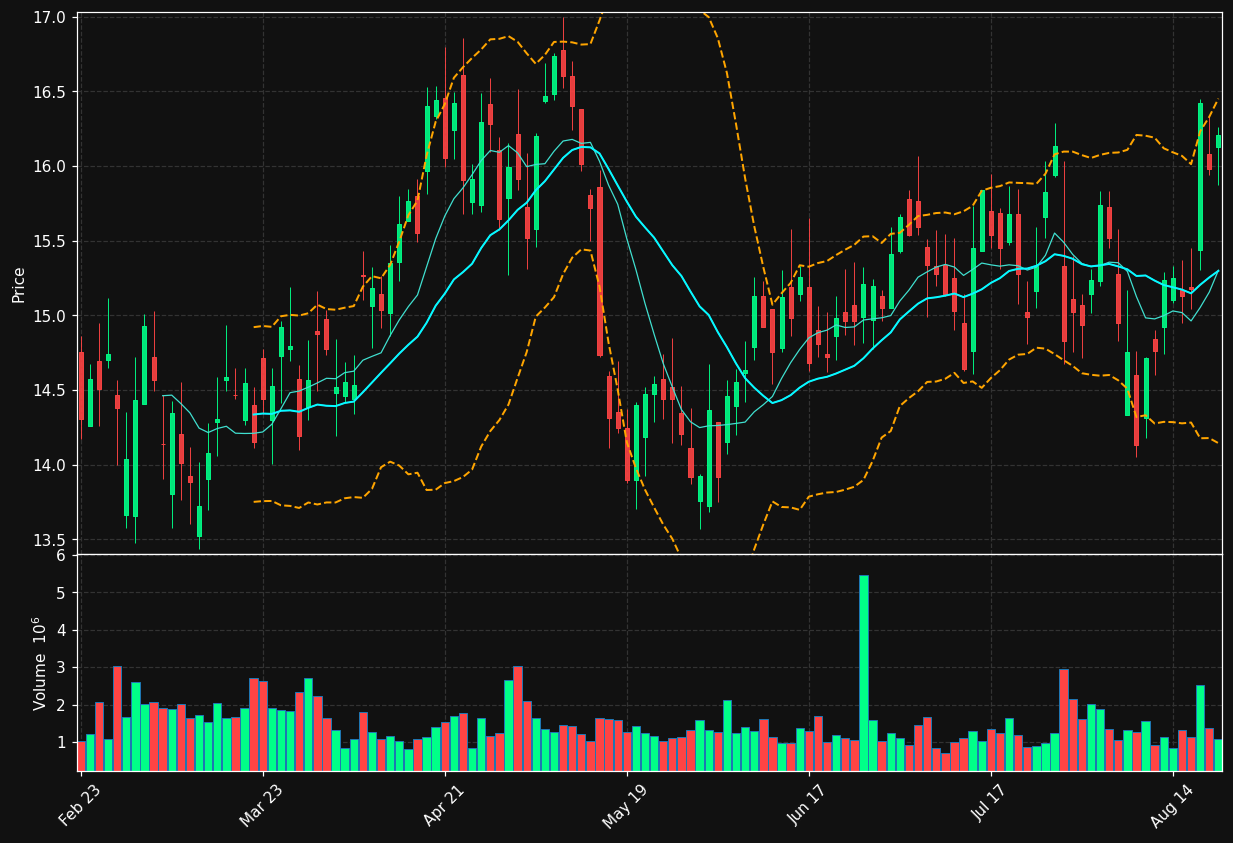
Task: Click the 'Apr 21' date label
Action: (x=444, y=806)
